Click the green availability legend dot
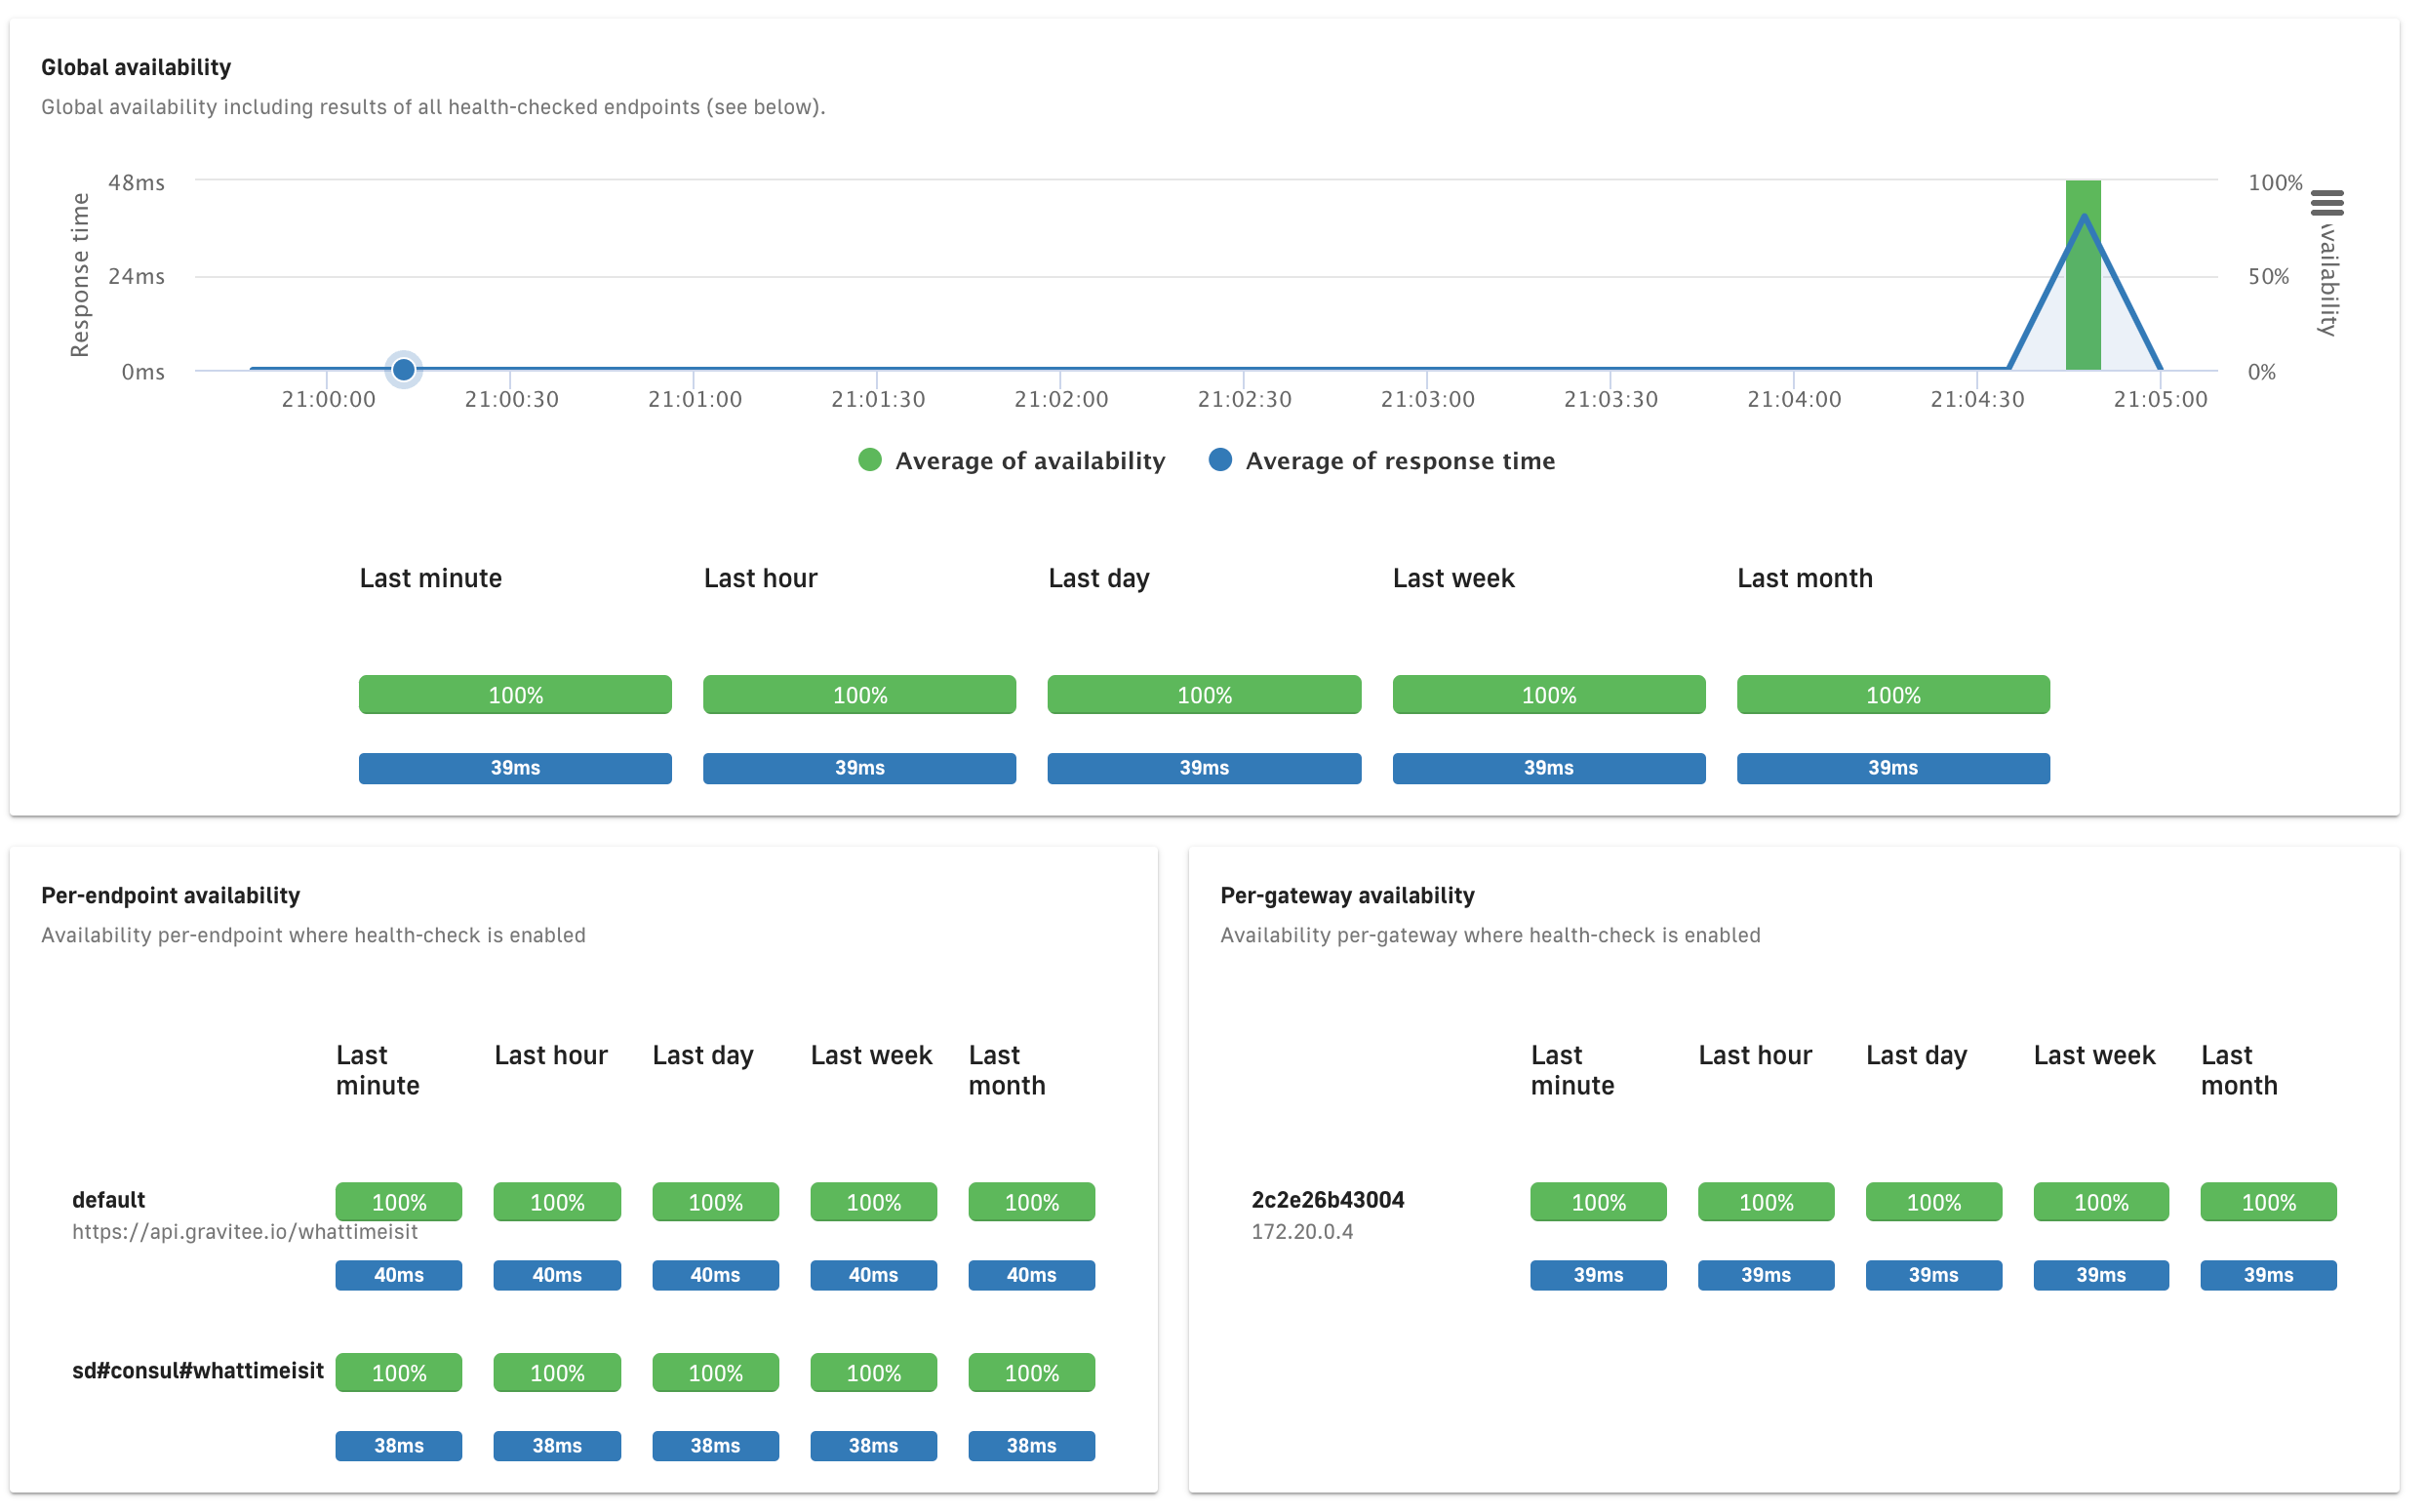 (x=870, y=460)
